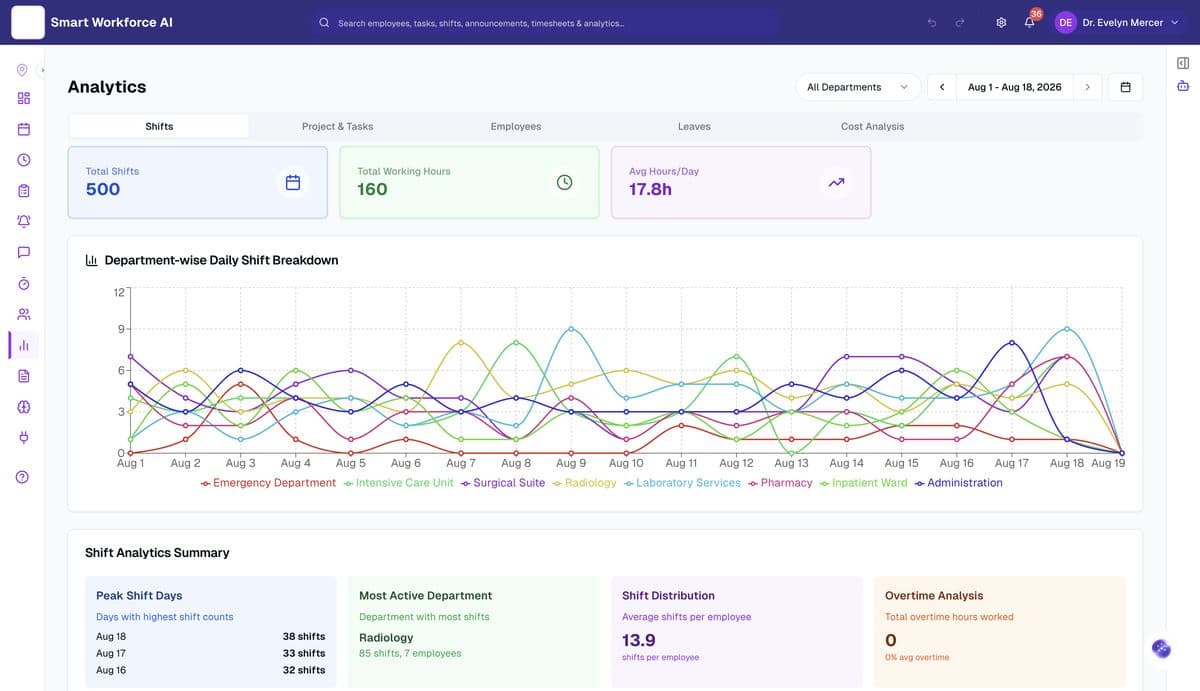Click the redo arrow icon in header
Image resolution: width=1200 pixels, height=691 pixels.
click(x=960, y=23)
